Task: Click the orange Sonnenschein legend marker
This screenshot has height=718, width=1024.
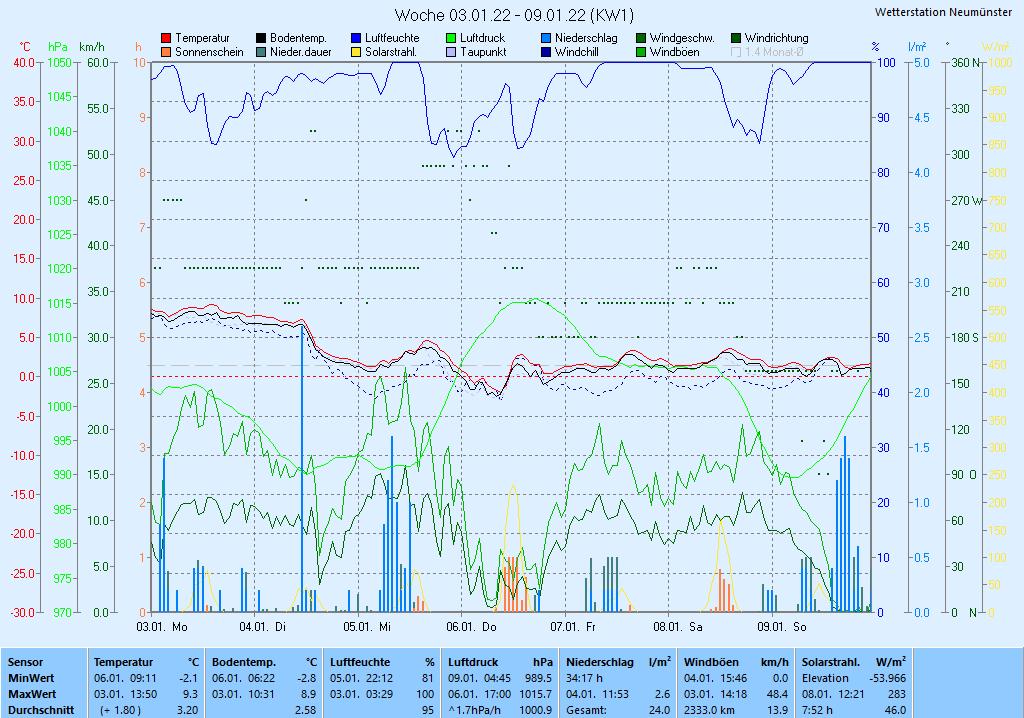Action: click(166, 52)
